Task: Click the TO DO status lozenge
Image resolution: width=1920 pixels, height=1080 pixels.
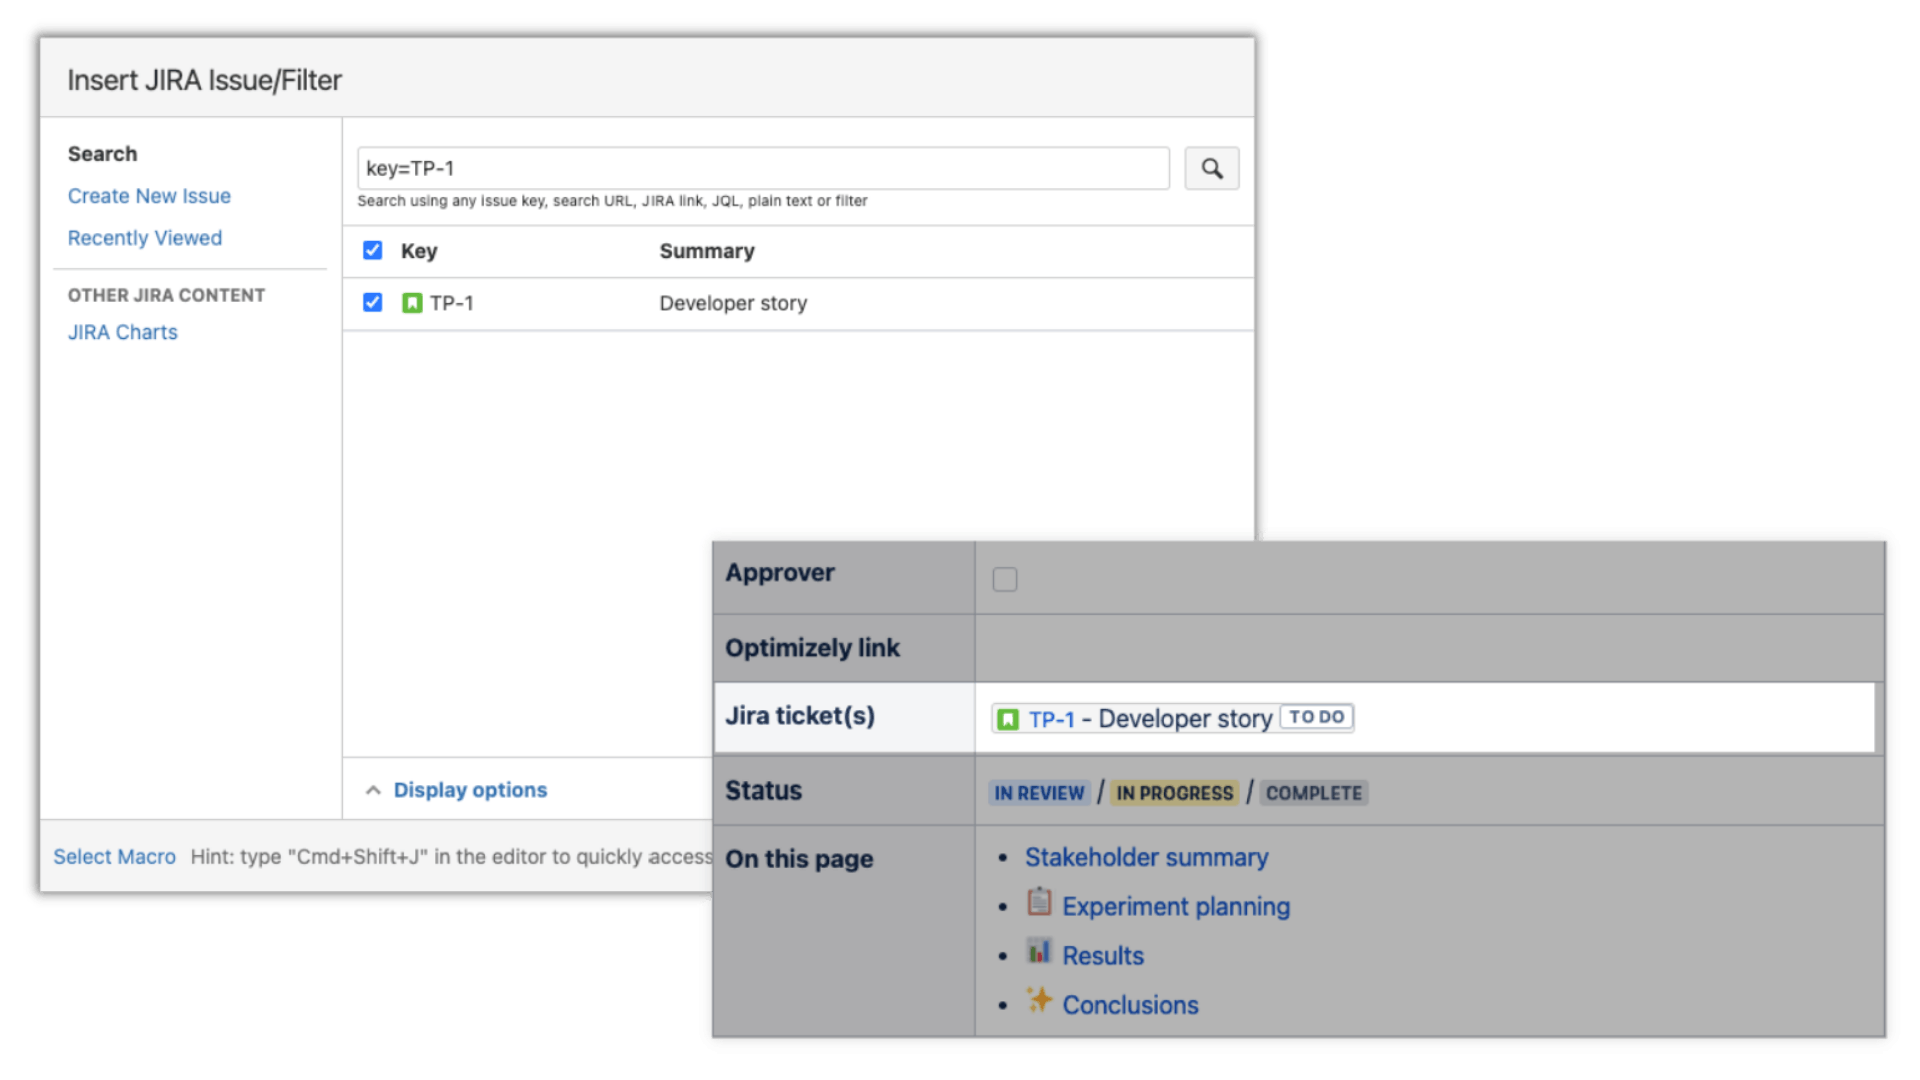Action: (1316, 717)
